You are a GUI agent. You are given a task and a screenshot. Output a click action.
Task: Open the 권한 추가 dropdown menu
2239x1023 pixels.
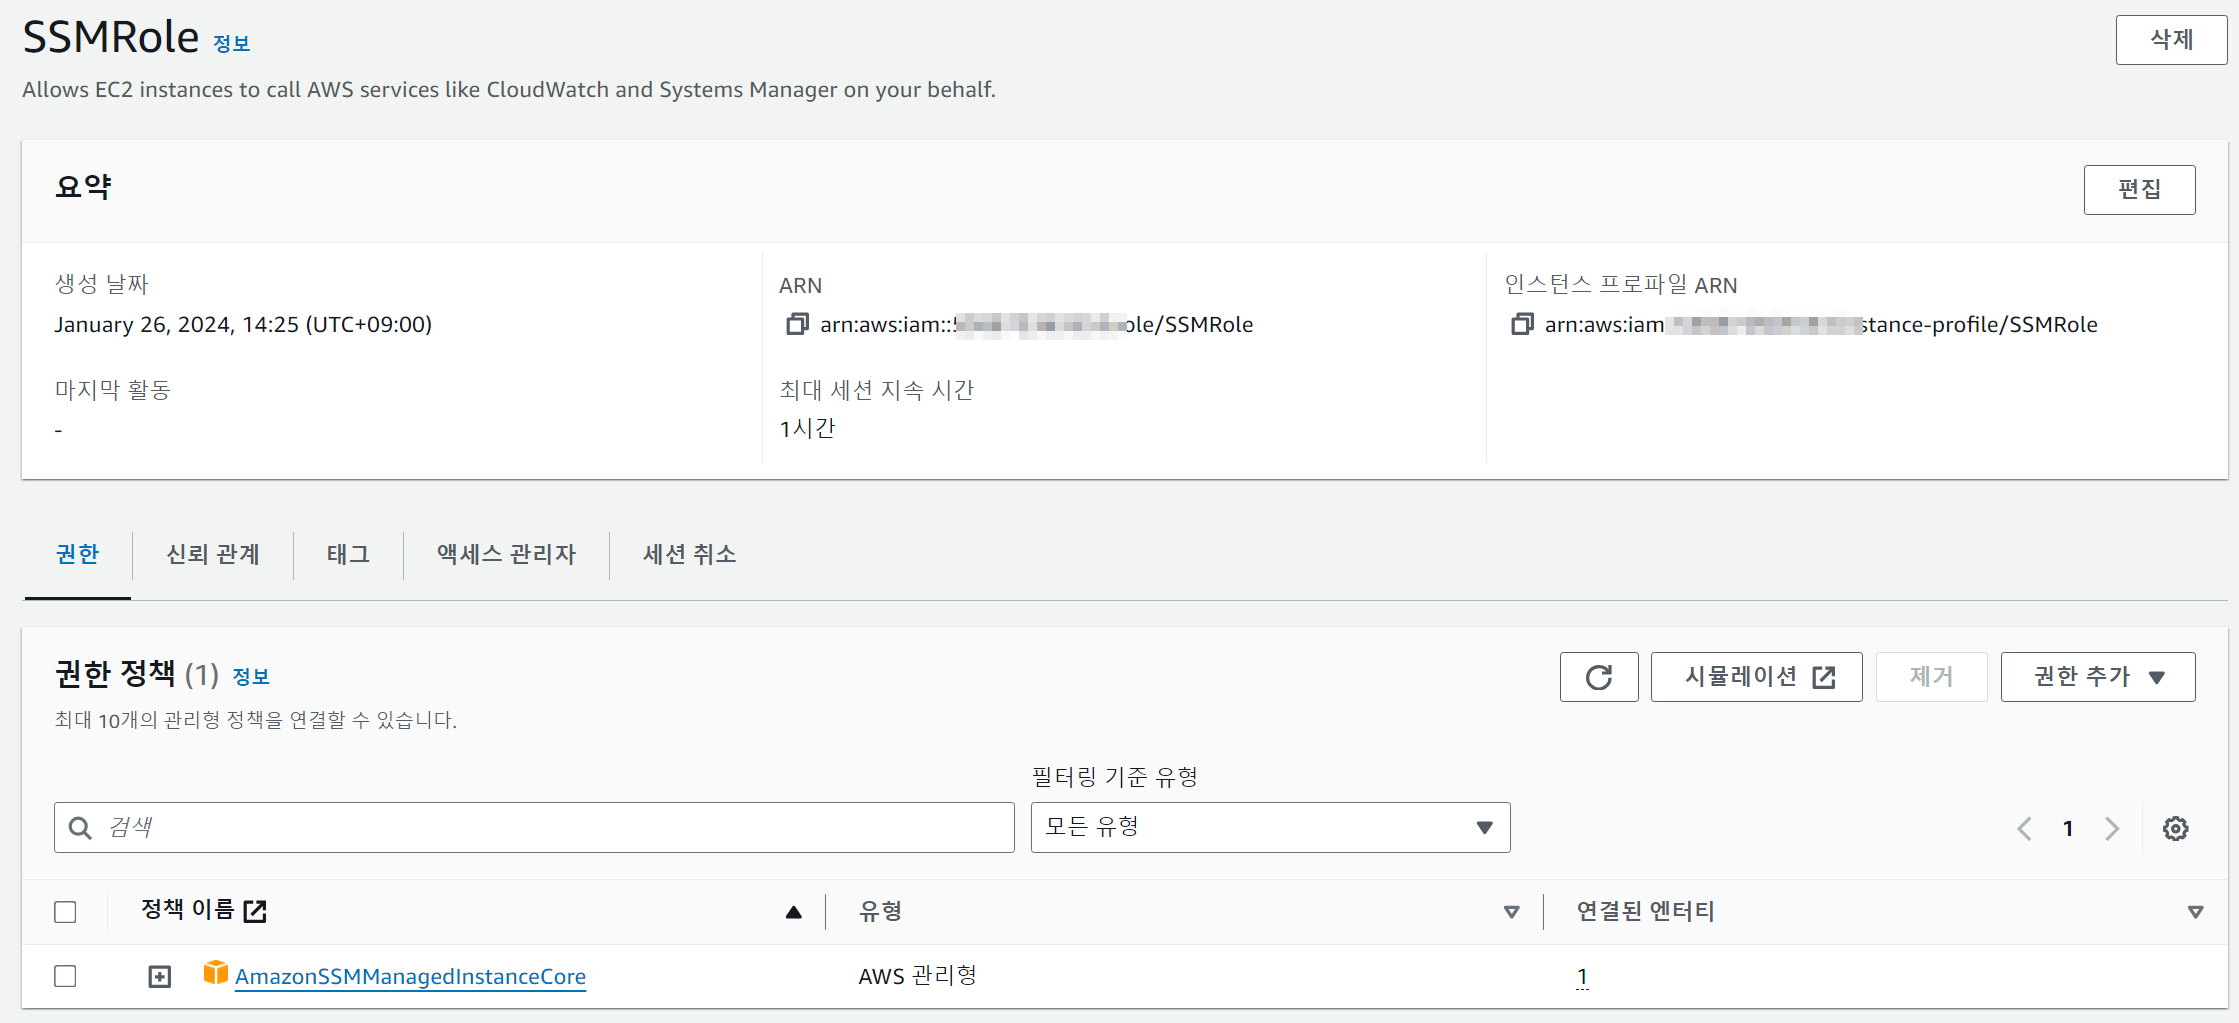point(2098,677)
